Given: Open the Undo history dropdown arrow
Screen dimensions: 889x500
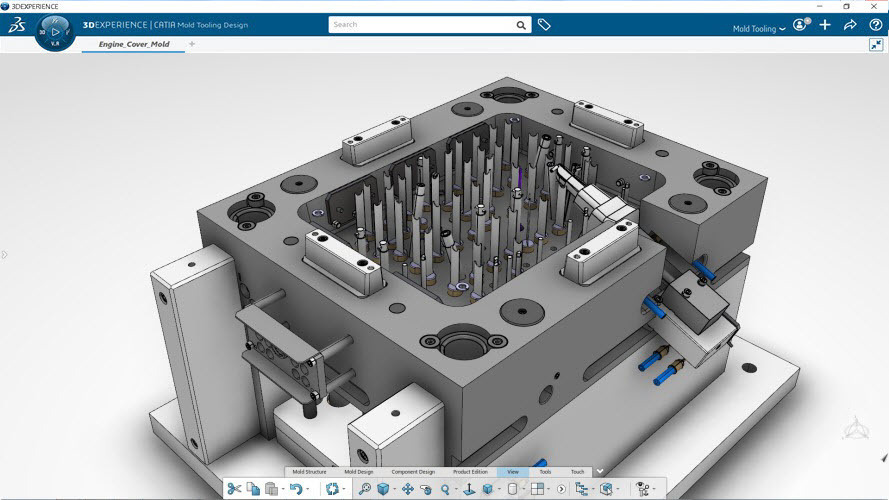Looking at the screenshot, I should (307, 490).
